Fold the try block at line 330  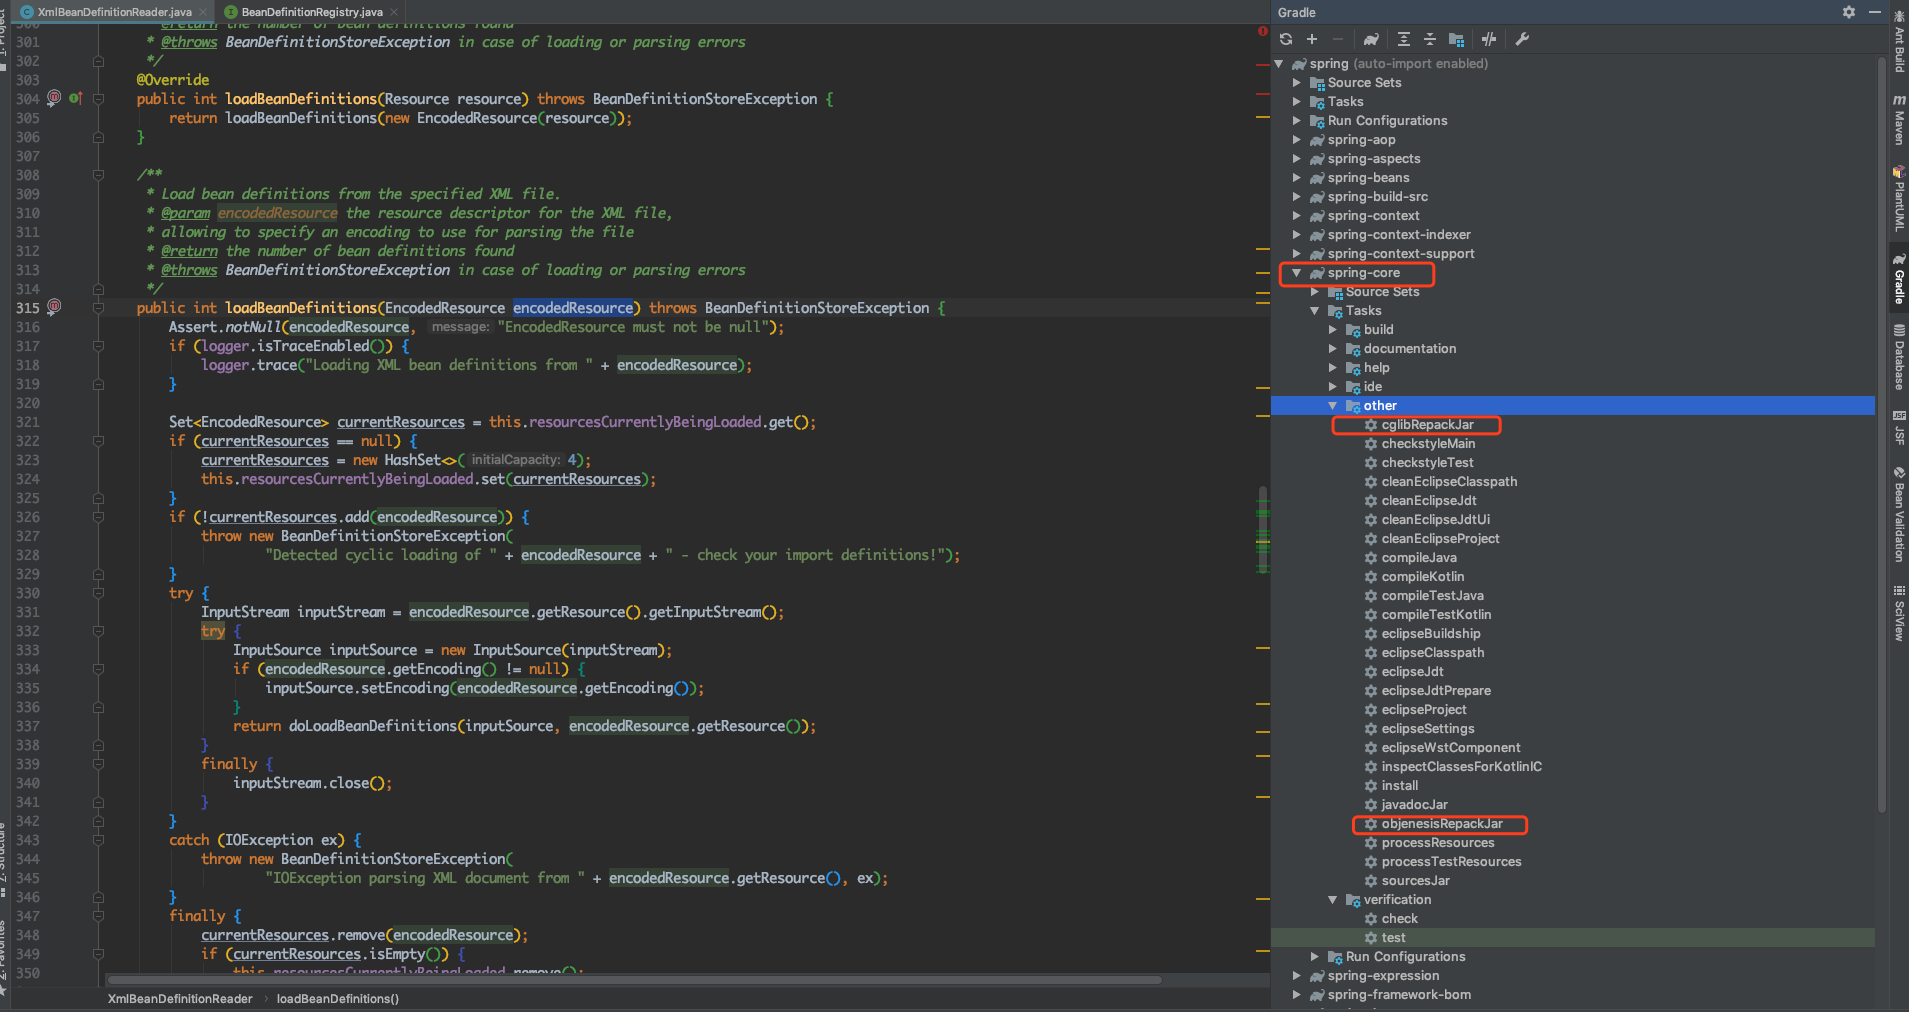98,593
